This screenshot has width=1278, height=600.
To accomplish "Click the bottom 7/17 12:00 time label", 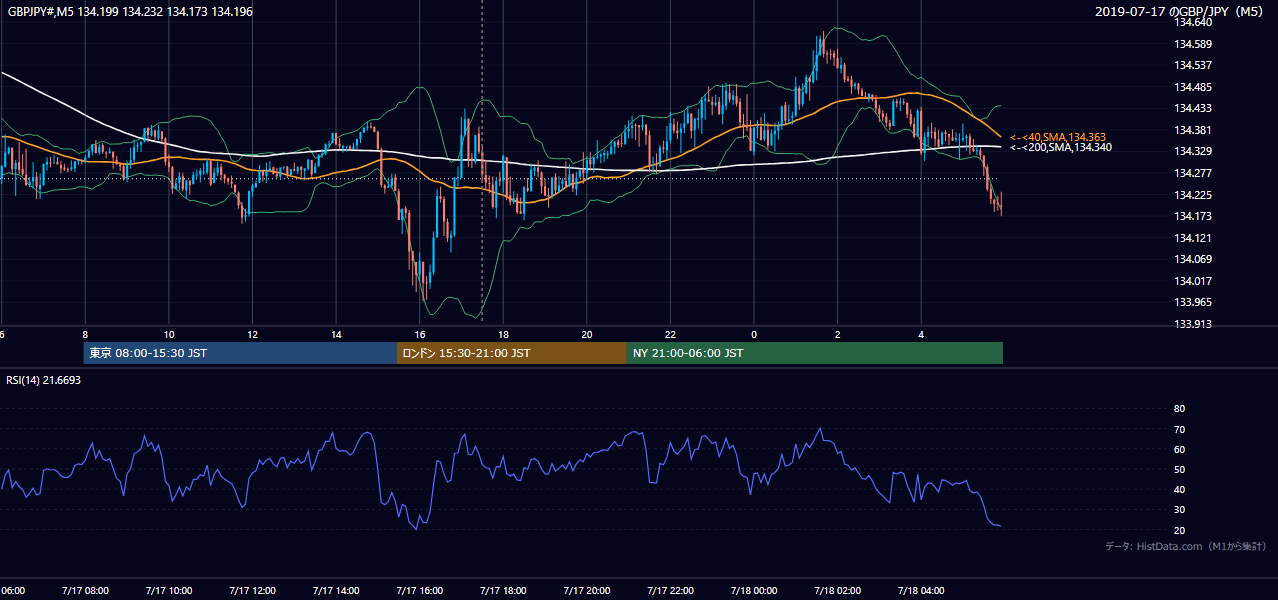I will coord(253,590).
